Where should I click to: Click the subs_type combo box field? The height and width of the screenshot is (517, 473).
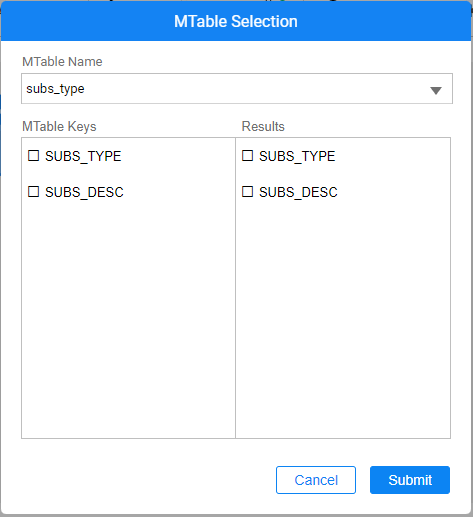(237, 89)
